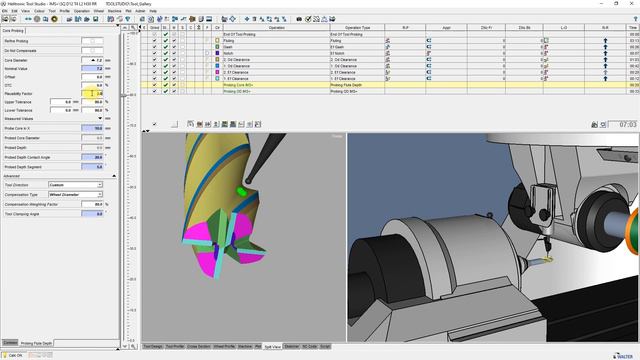
Task: Click the Fluting color swatch
Action: click(x=217, y=40)
